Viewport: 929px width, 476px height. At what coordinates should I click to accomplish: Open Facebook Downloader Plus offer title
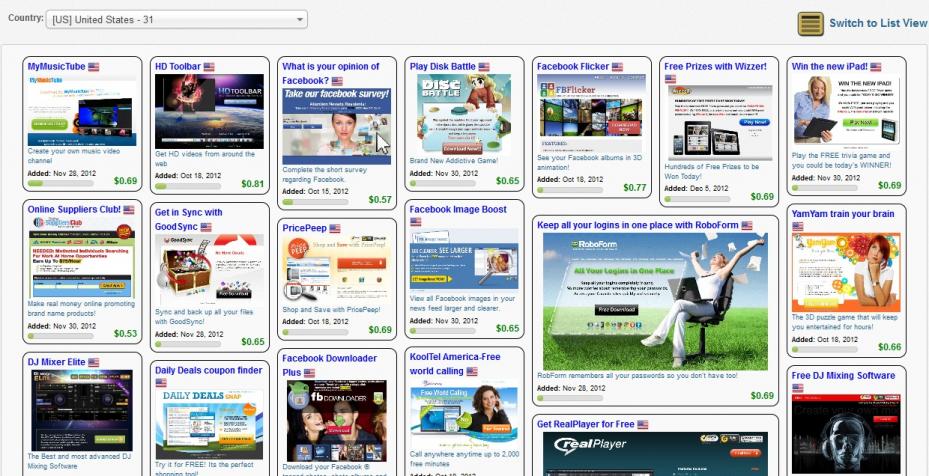click(329, 365)
